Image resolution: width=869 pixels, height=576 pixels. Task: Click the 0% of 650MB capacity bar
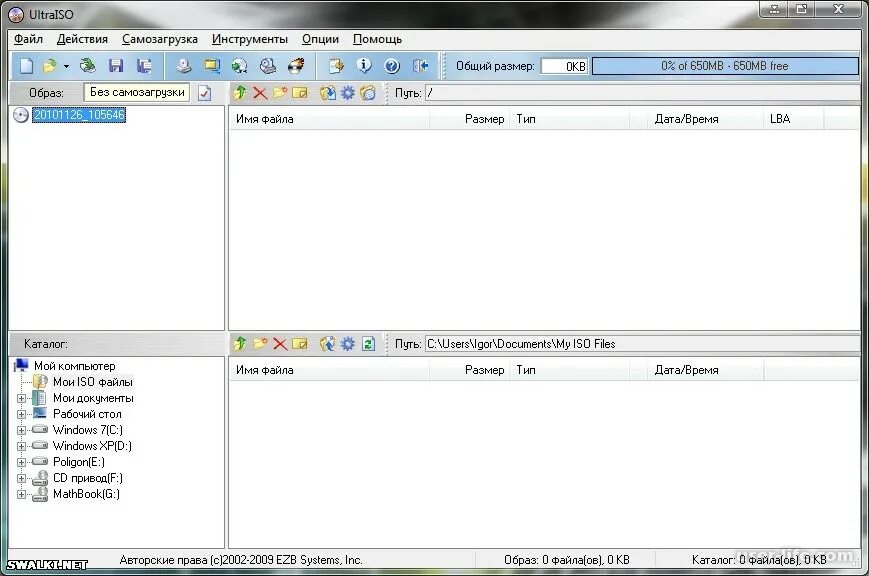[x=724, y=66]
